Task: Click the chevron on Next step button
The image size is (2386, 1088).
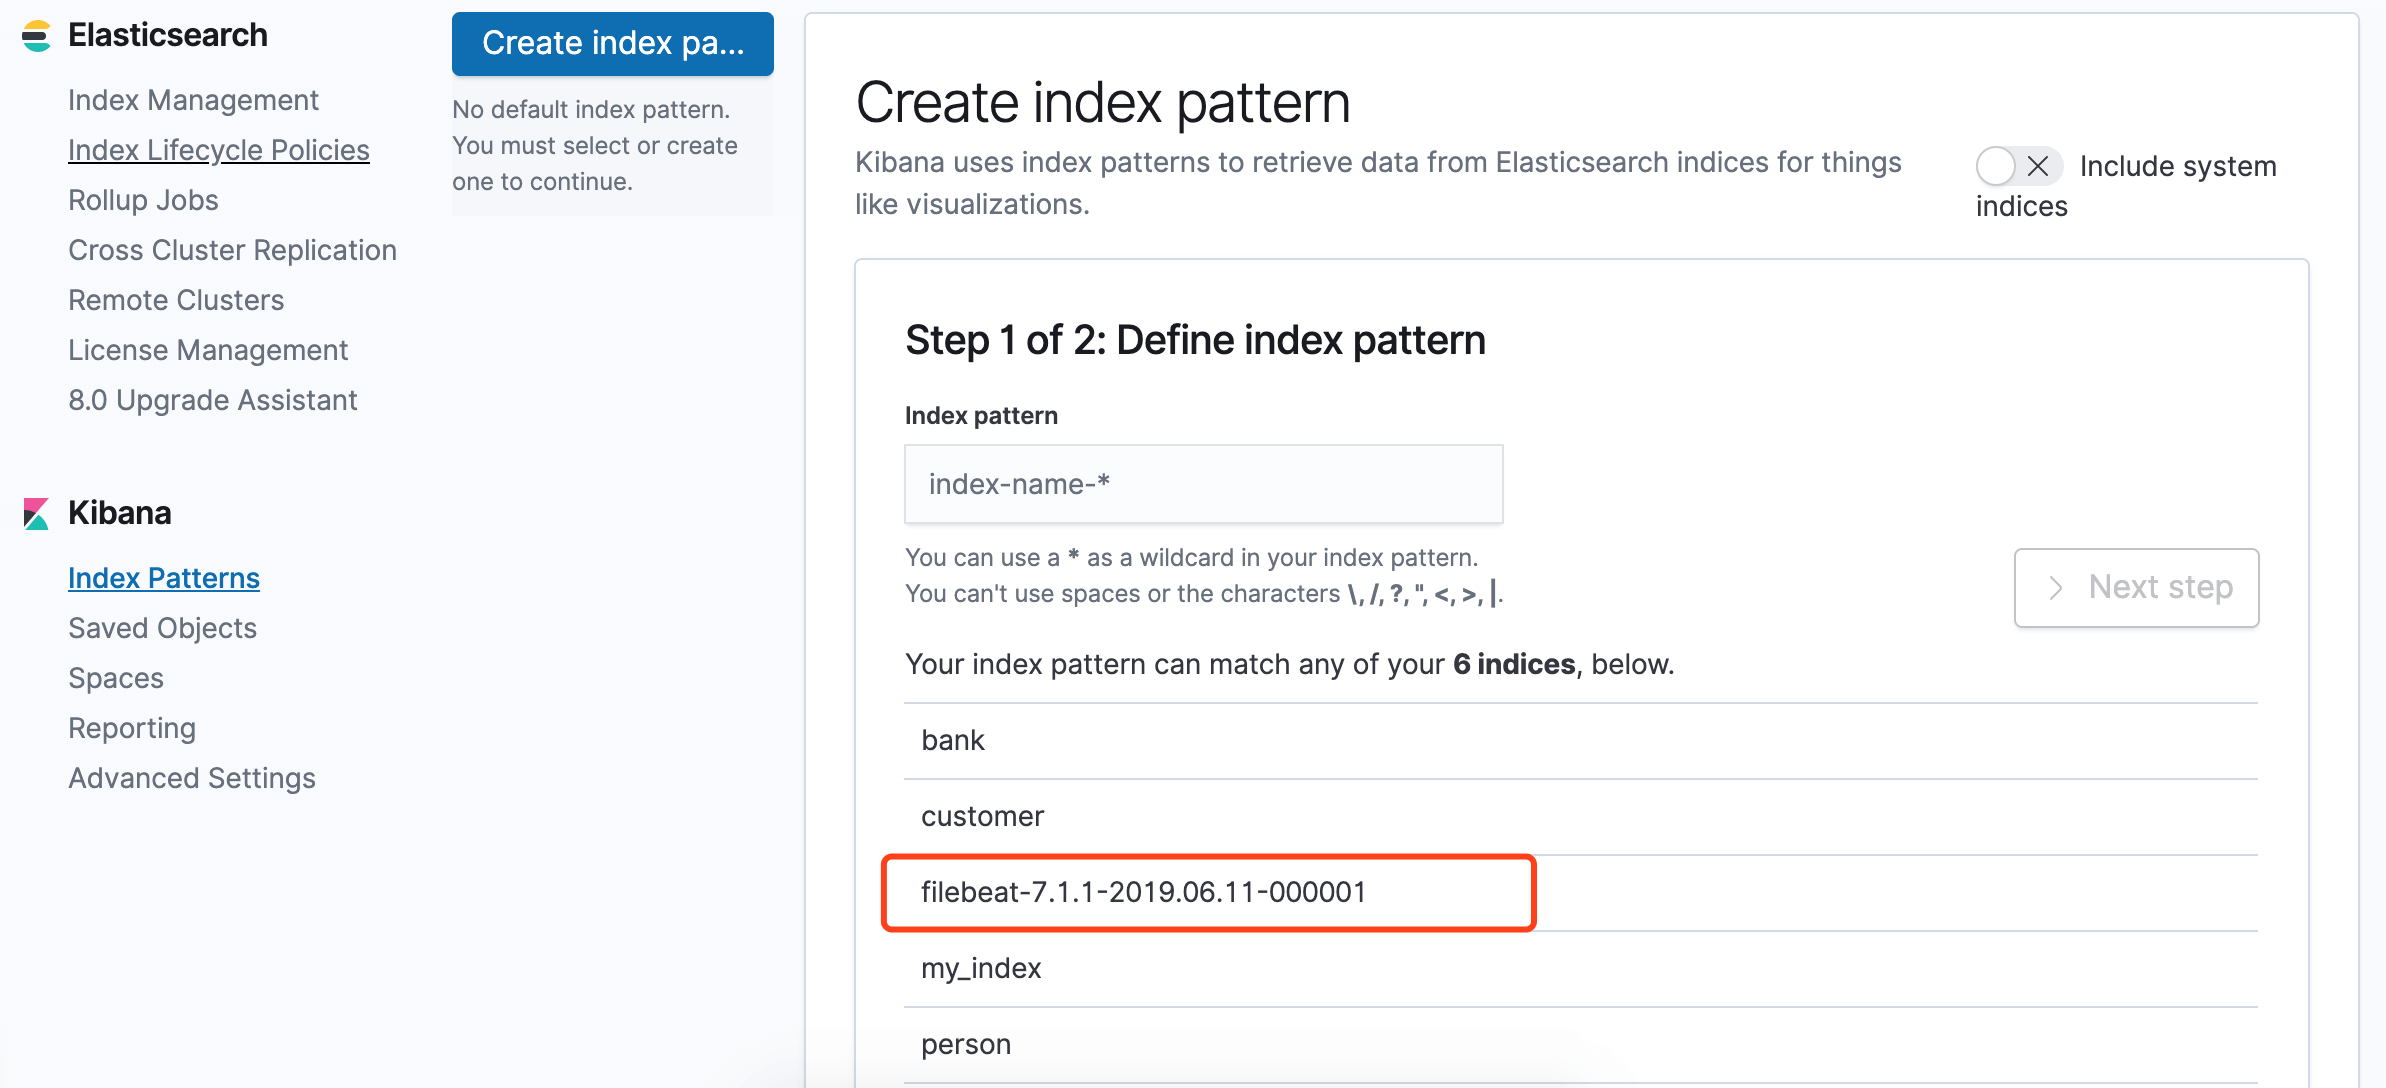Action: [2055, 588]
